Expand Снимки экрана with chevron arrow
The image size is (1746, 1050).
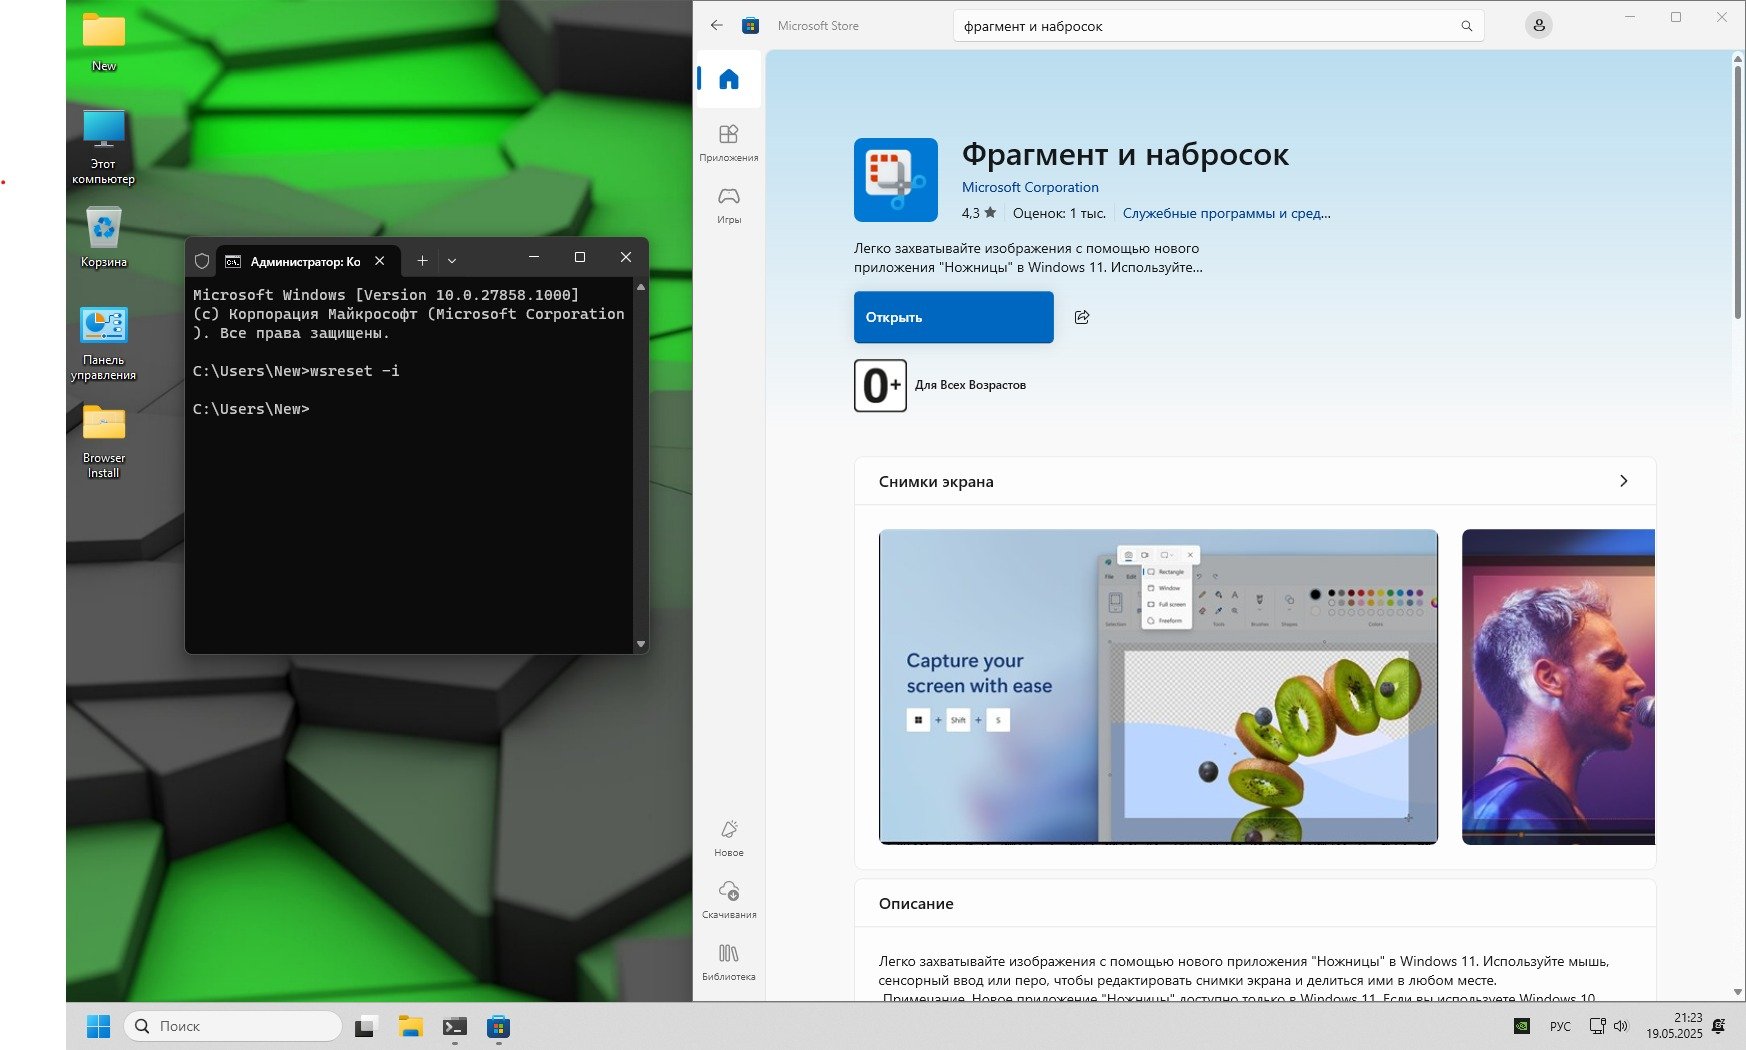coord(1623,481)
